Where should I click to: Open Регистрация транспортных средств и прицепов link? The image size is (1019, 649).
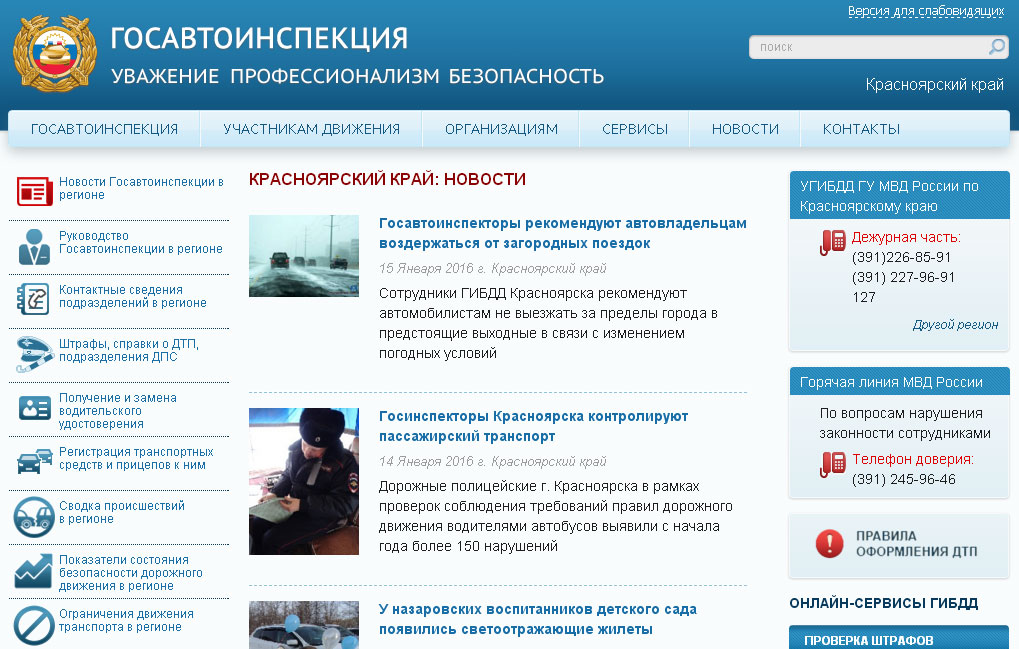click(x=136, y=458)
